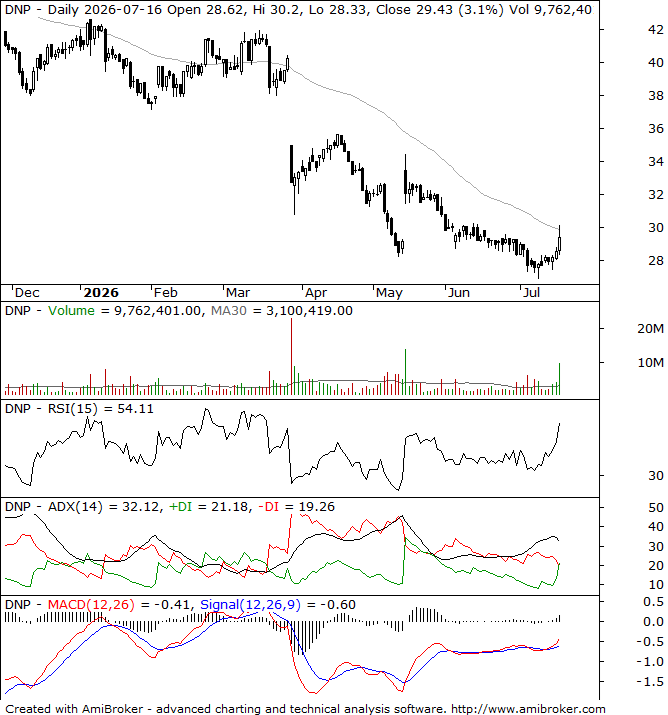668x715 pixels.
Task: Click the 'Dec' month label on time axis
Action: [x=27, y=292]
